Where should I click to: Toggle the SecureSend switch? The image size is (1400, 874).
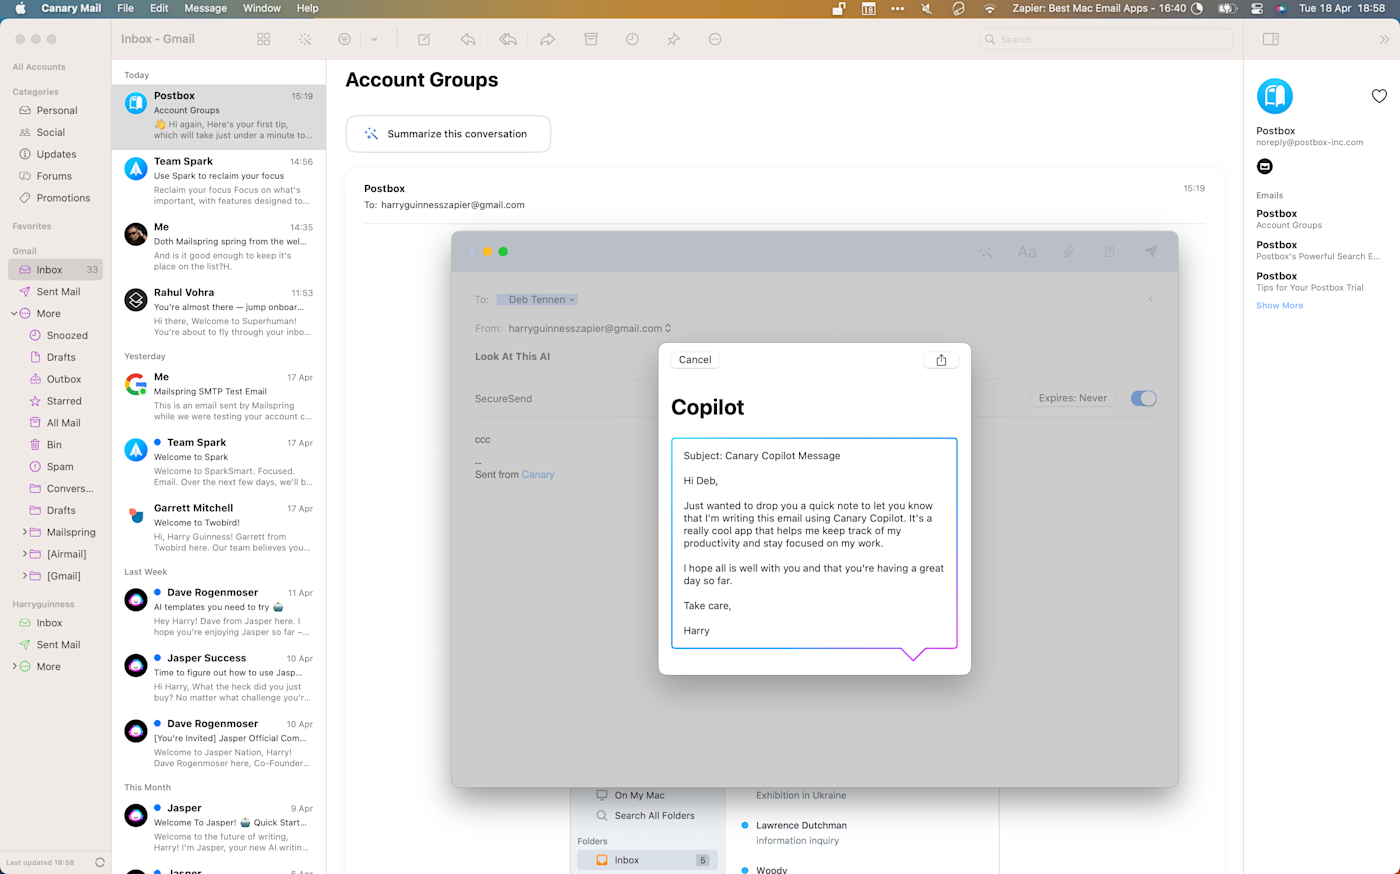pyautogui.click(x=1143, y=398)
